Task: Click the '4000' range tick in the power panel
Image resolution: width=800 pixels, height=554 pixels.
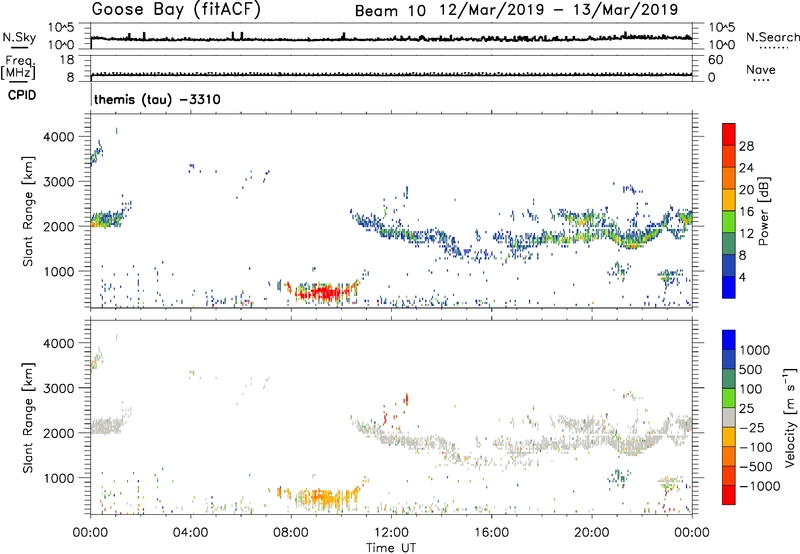Action: coord(58,137)
